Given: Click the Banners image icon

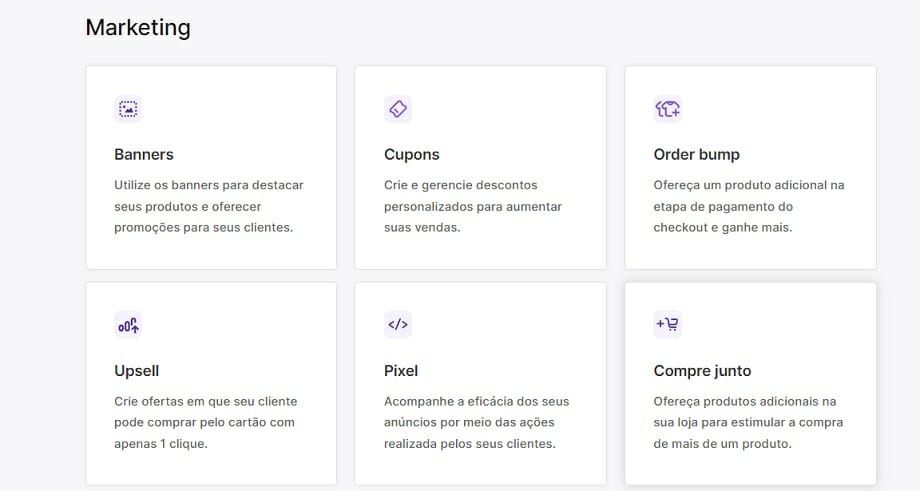Looking at the screenshot, I should (x=128, y=109).
